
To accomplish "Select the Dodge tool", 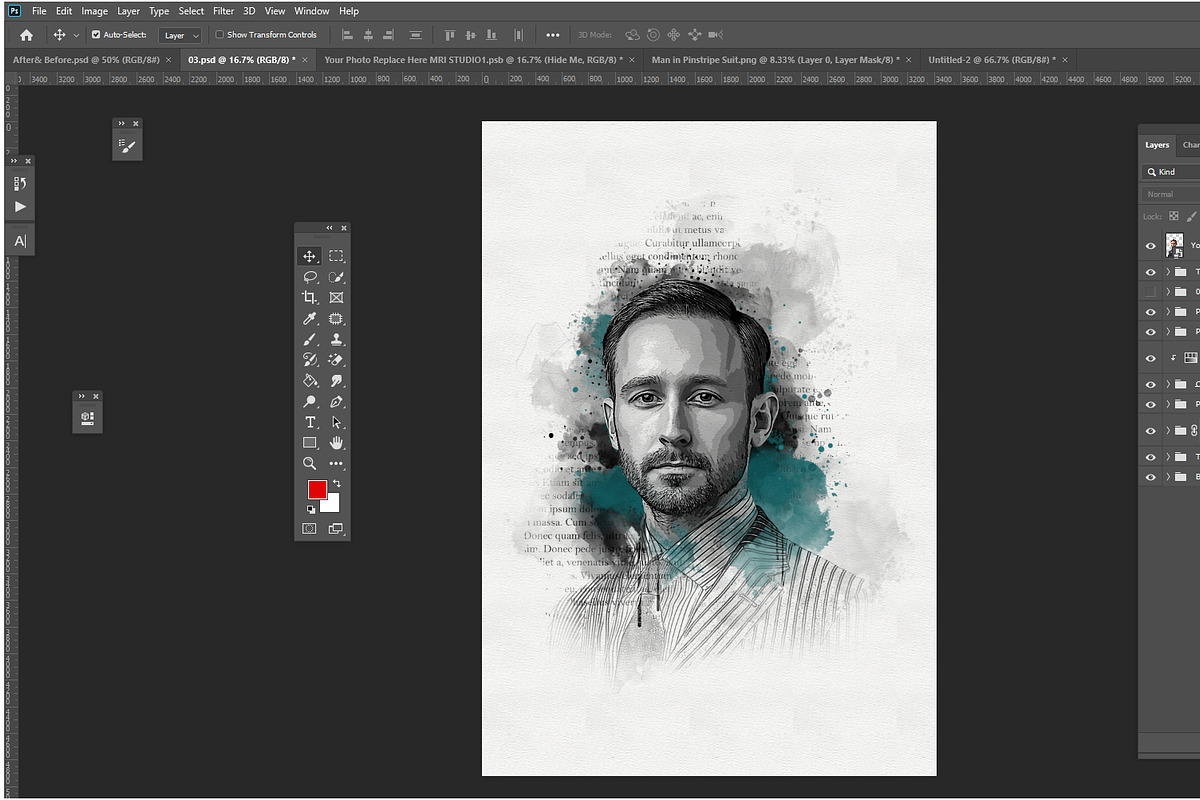I will (310, 402).
